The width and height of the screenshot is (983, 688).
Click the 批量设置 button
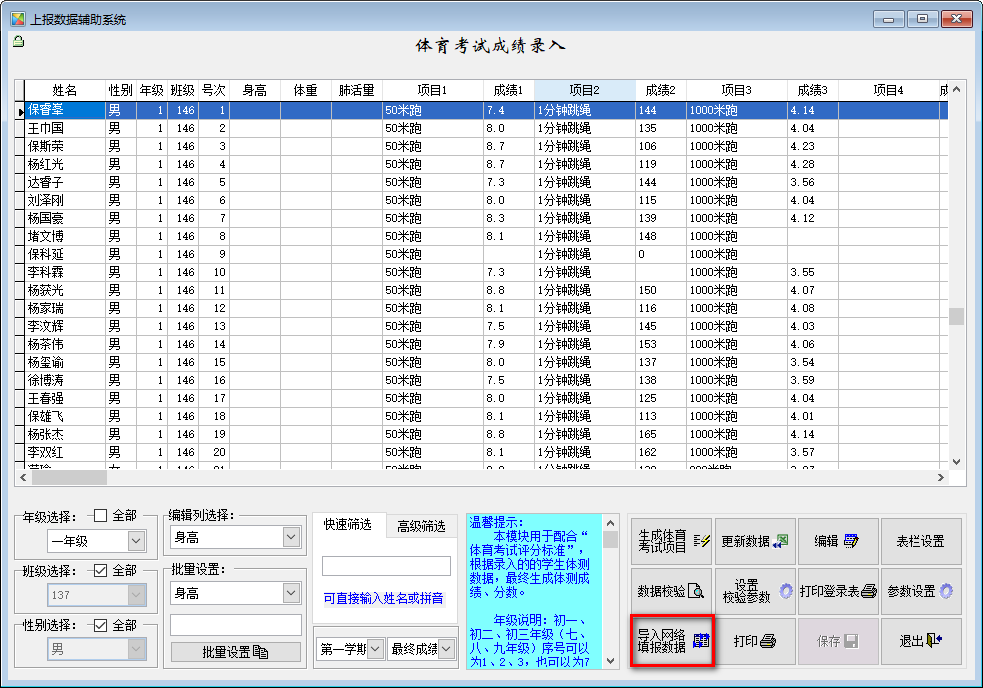coord(235,652)
